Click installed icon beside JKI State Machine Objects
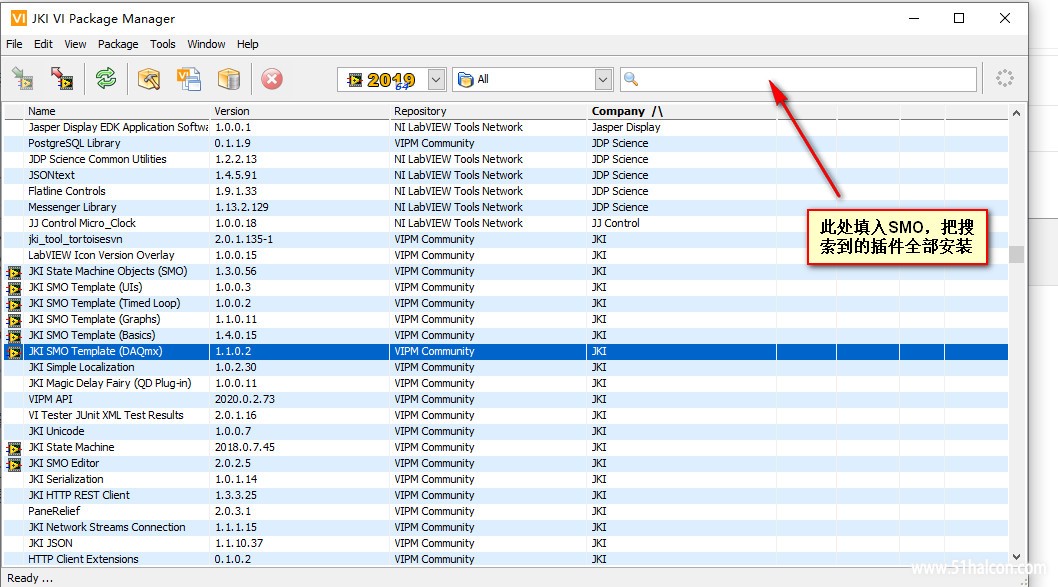The width and height of the screenshot is (1058, 587). 13,272
